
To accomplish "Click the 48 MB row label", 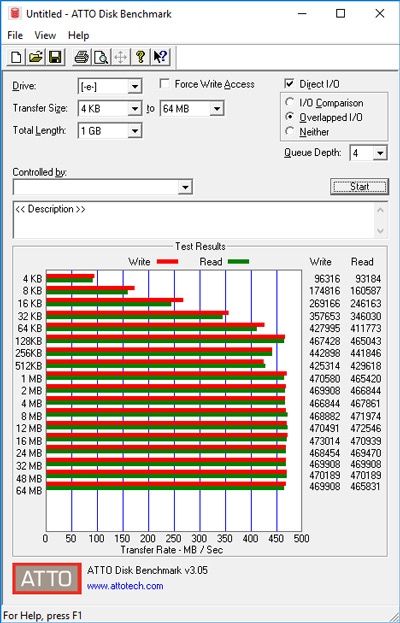I will [x=29, y=478].
